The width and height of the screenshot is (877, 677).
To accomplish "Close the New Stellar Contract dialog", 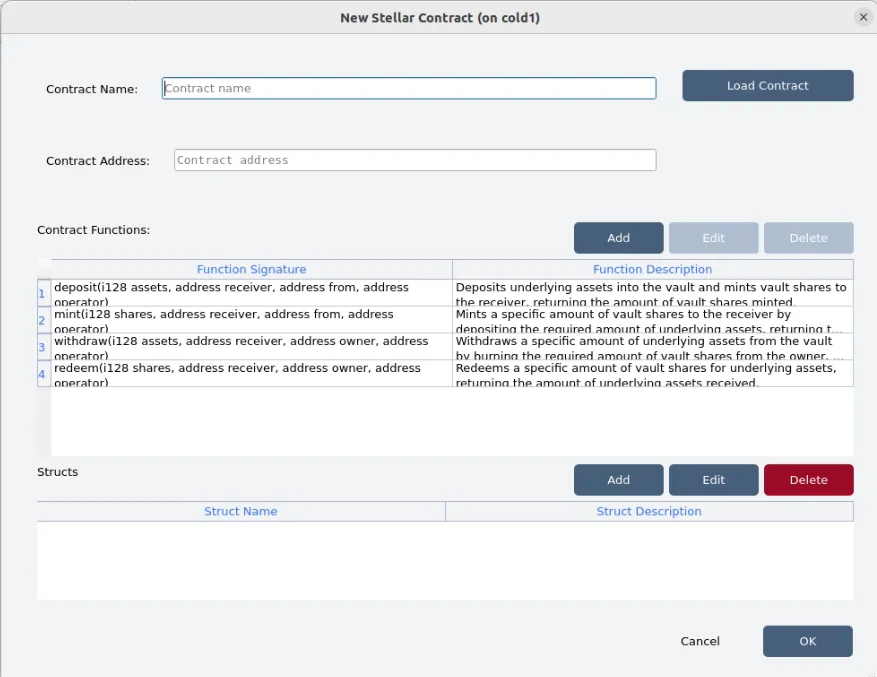I will click(863, 17).
